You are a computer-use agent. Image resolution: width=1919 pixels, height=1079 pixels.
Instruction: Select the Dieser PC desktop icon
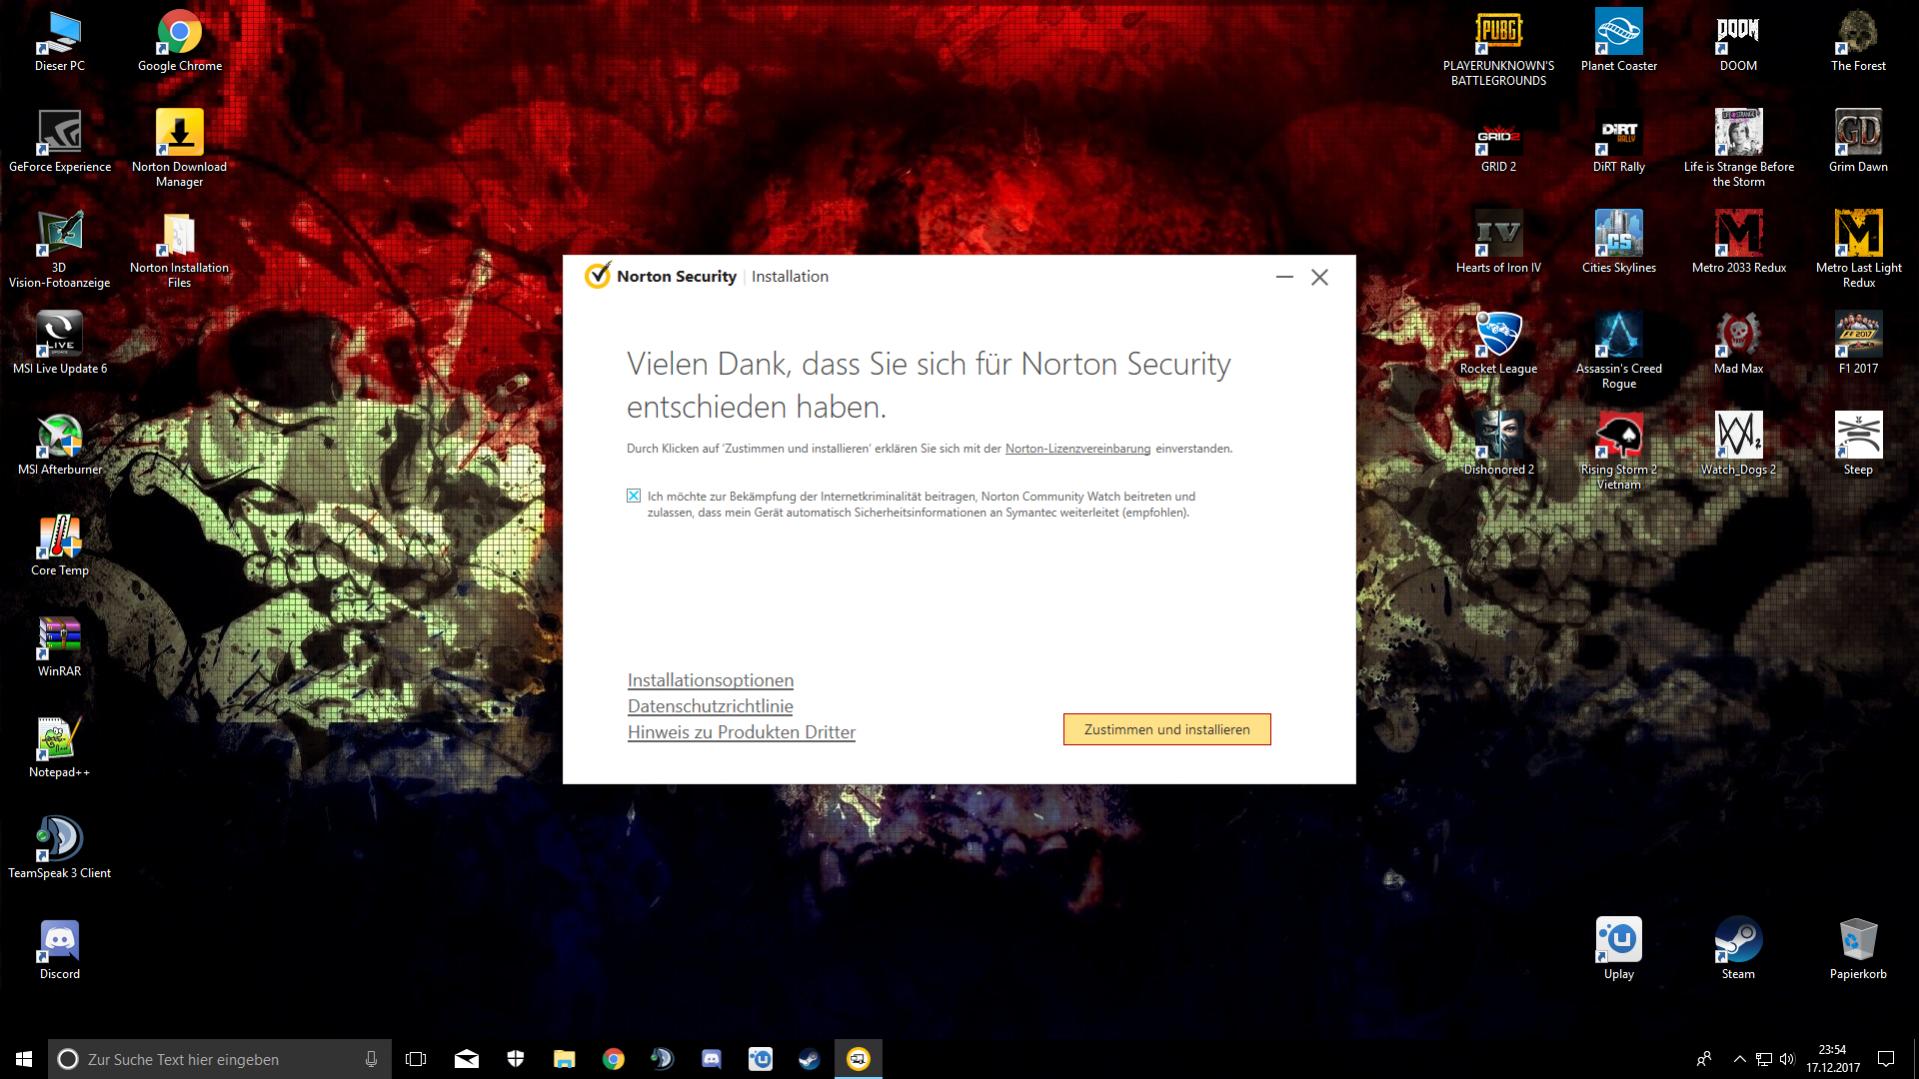coord(60,42)
